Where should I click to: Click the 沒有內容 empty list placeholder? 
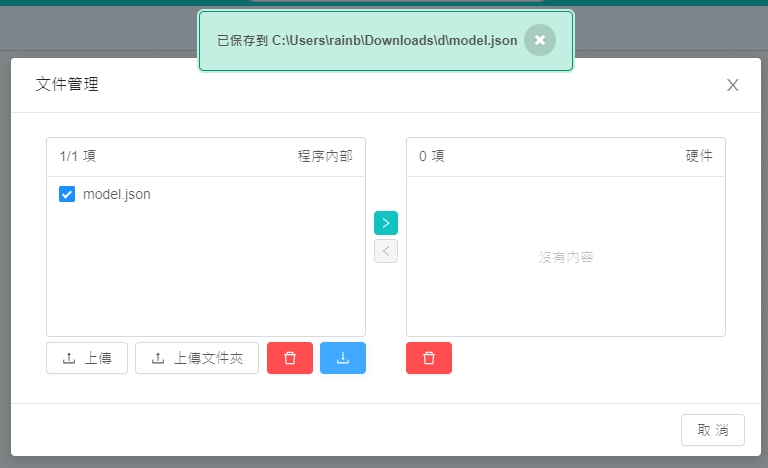tap(566, 258)
